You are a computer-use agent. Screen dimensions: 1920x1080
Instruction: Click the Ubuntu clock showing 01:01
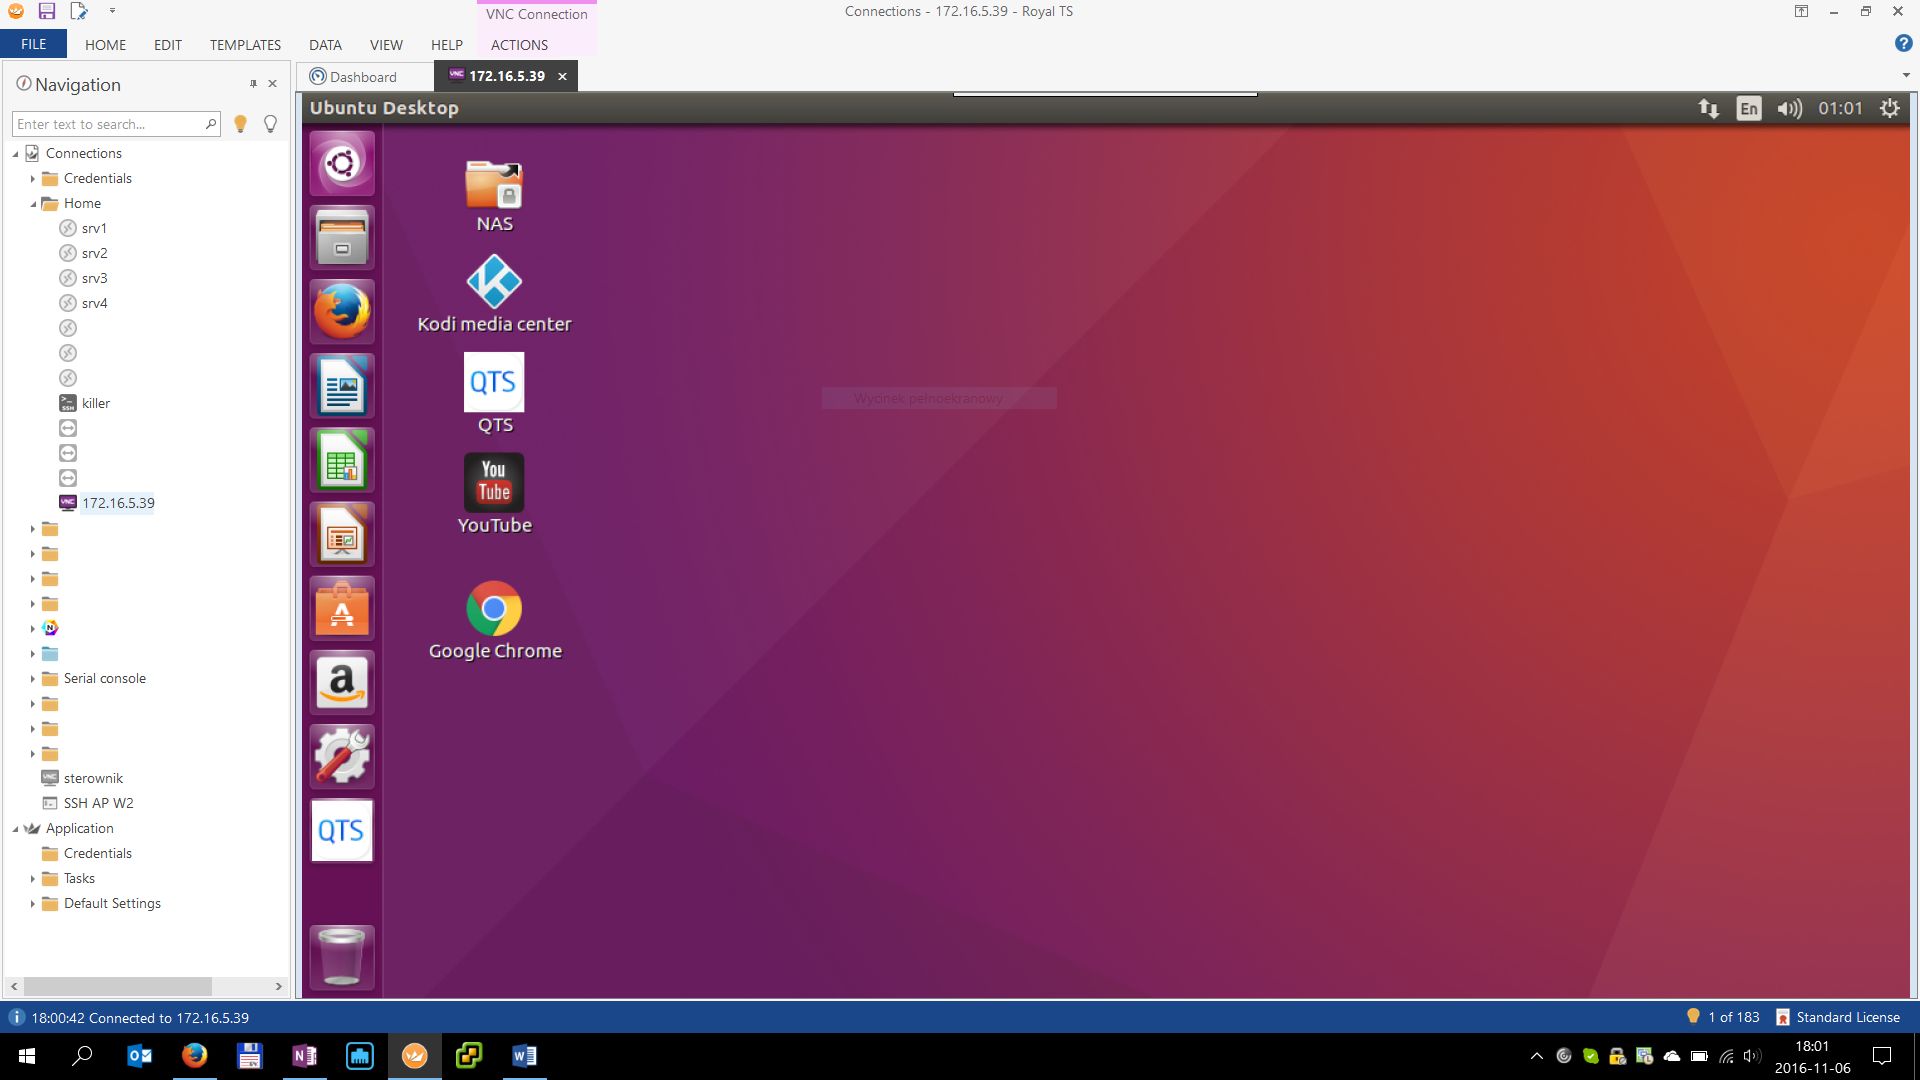tap(1840, 108)
